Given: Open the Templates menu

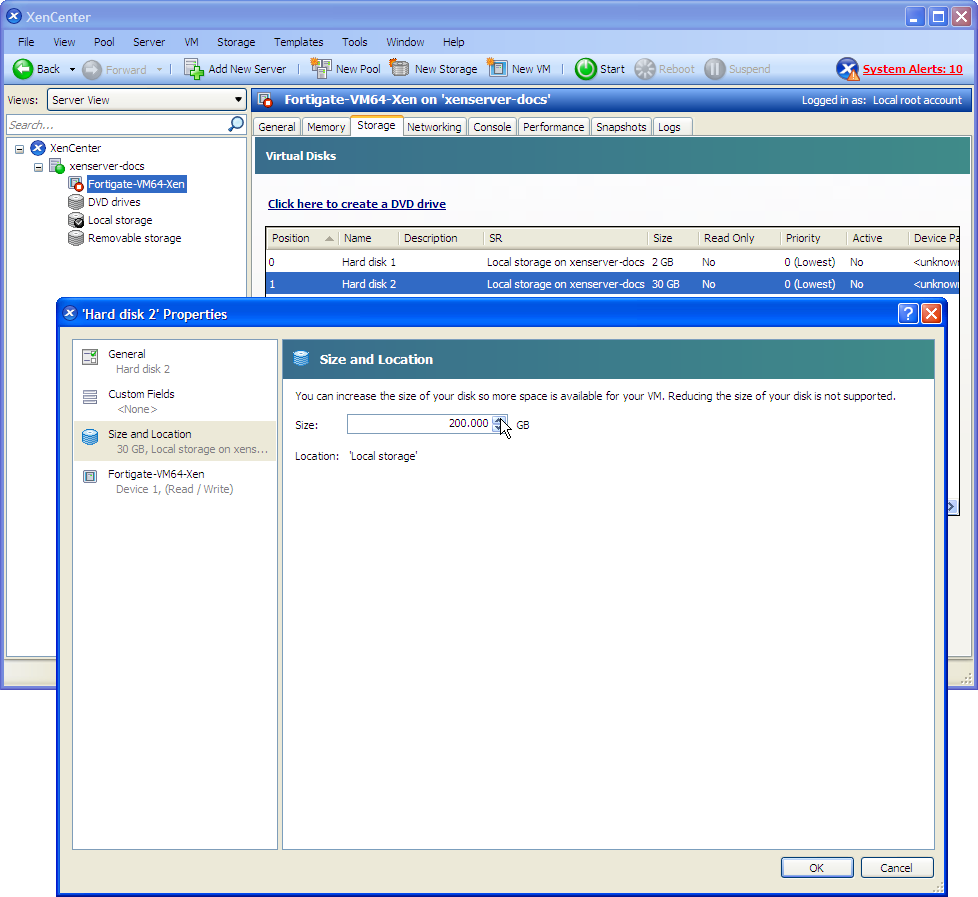Looking at the screenshot, I should pos(299,42).
